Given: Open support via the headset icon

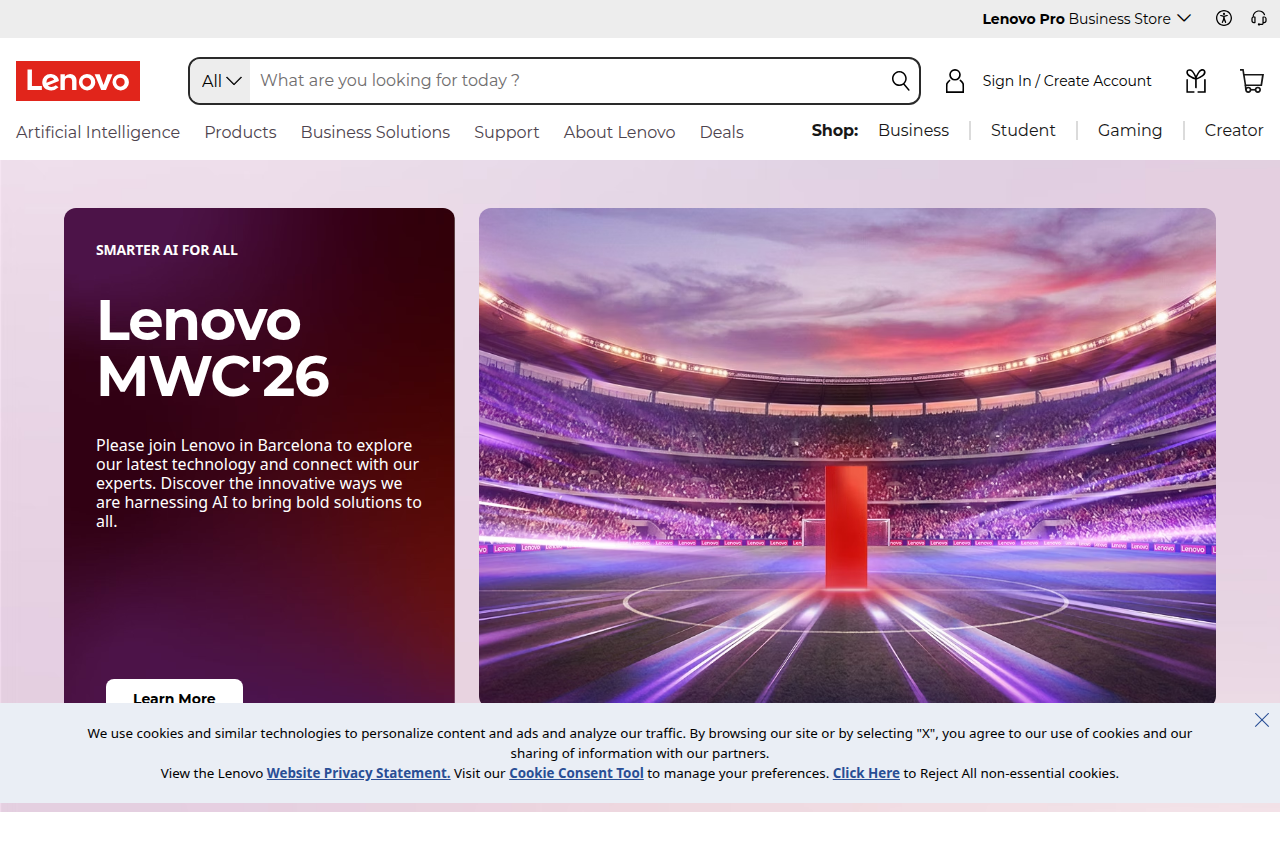Looking at the screenshot, I should pyautogui.click(x=1259, y=18).
